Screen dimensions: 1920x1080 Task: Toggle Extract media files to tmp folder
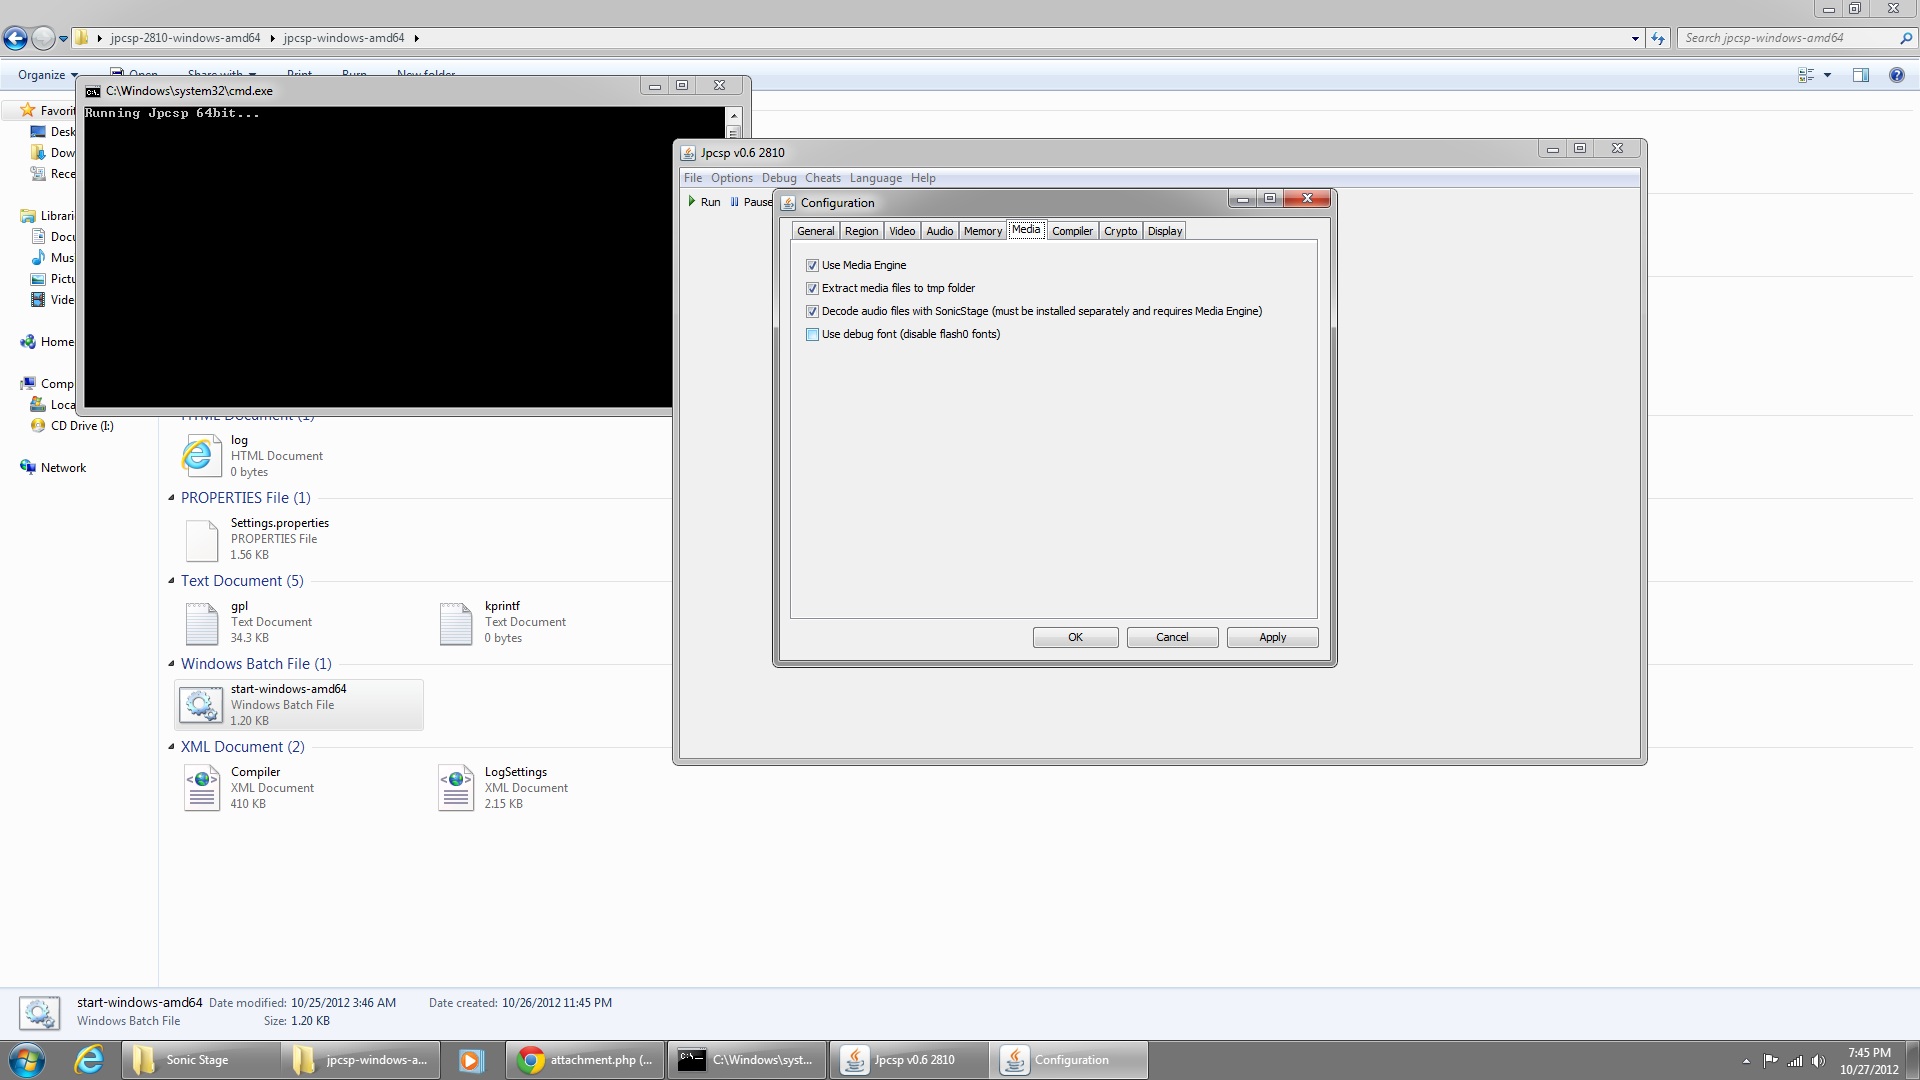(x=812, y=289)
